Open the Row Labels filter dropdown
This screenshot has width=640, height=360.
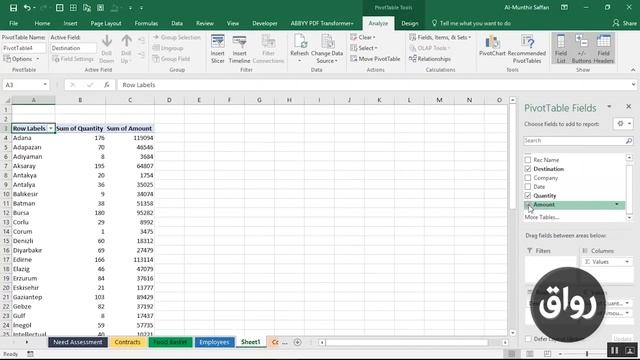[51, 128]
